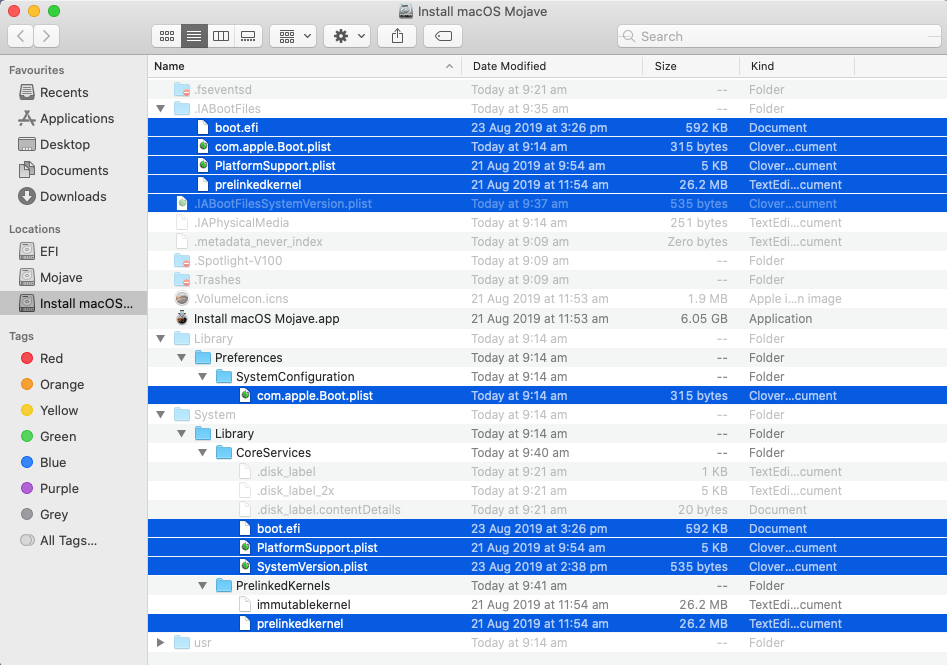Select com.apple.Boot.plist under SystemConfiguration
The height and width of the screenshot is (665, 947).
[x=547, y=396]
